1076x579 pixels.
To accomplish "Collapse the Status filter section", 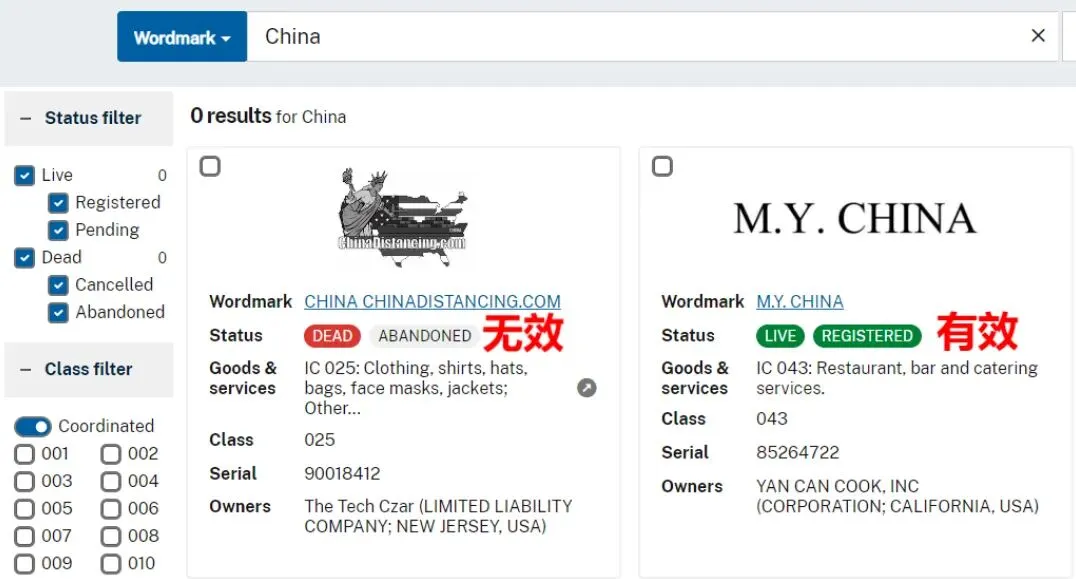I will [25, 118].
